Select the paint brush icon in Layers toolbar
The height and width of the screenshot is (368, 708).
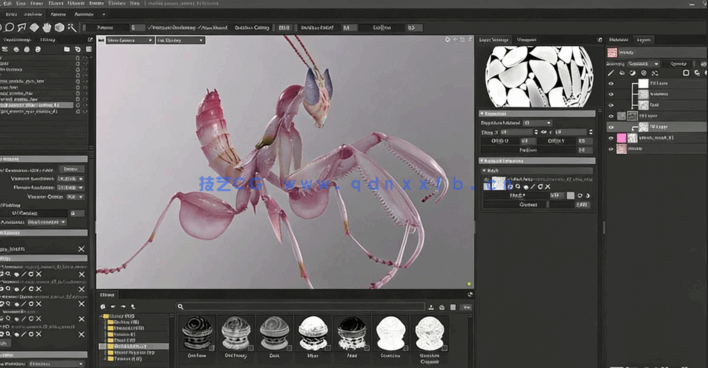tap(611, 73)
